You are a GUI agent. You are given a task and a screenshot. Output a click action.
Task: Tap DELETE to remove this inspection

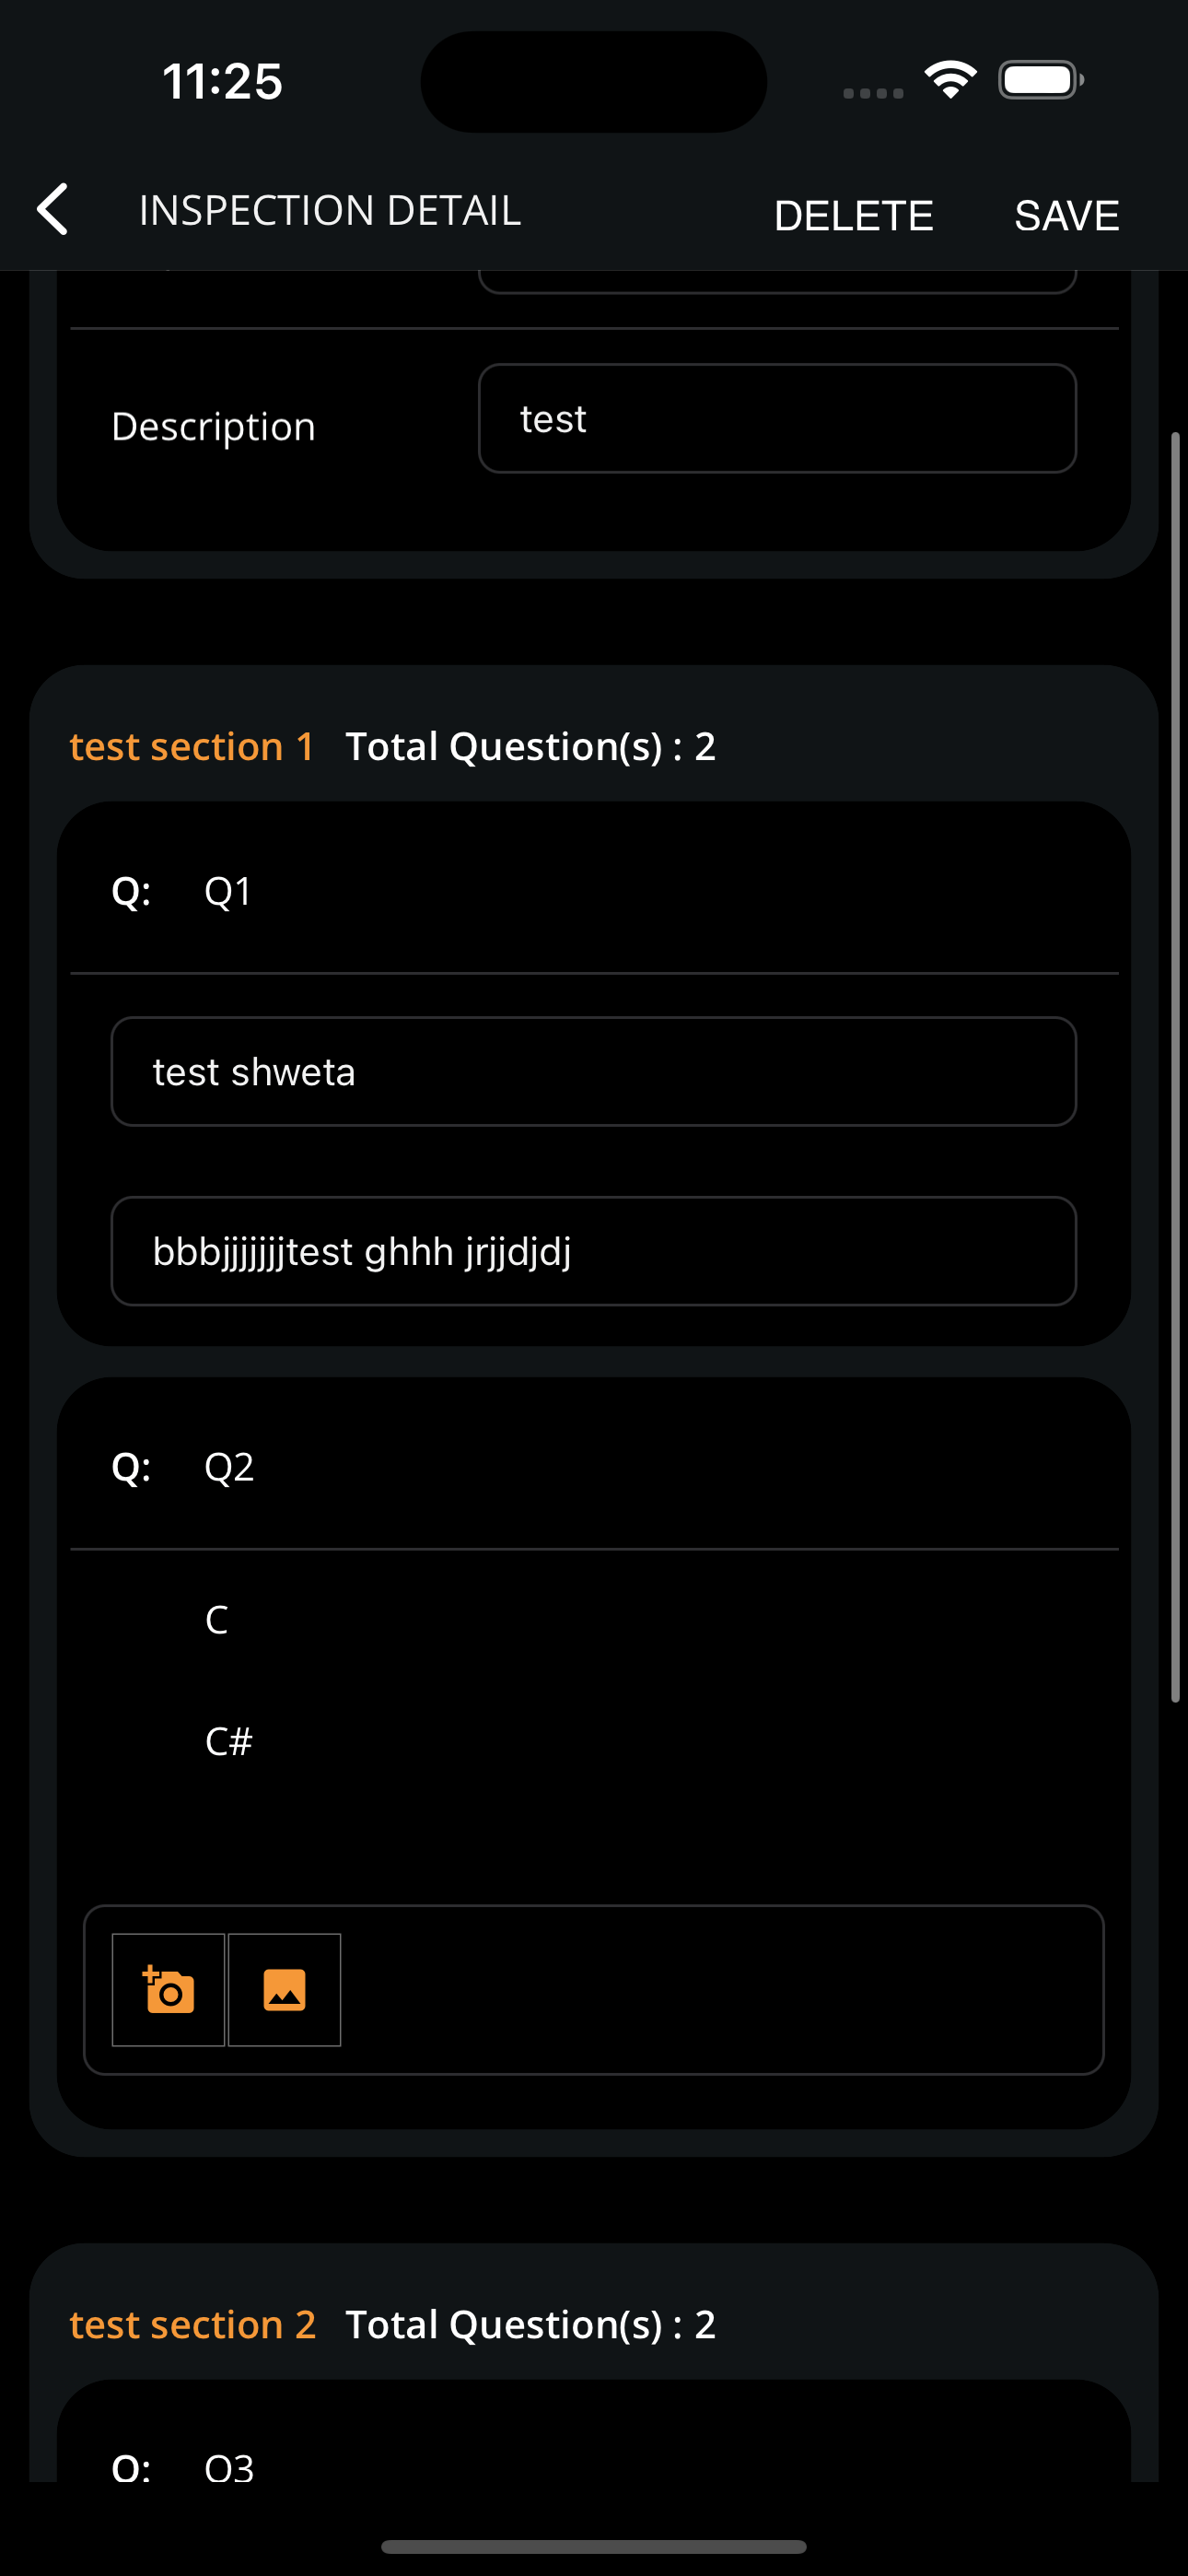(x=853, y=214)
